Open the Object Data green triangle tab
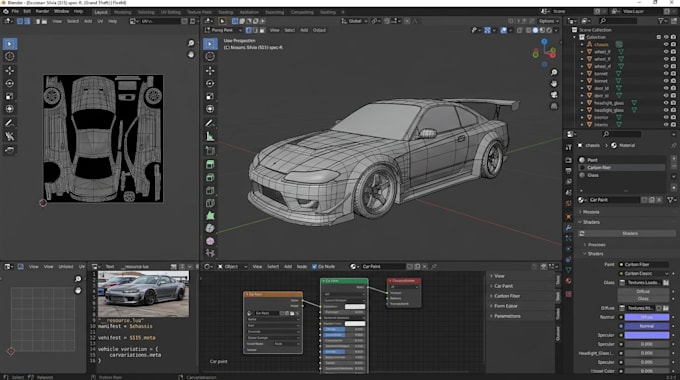This screenshot has height=380, width=680. tap(569, 270)
